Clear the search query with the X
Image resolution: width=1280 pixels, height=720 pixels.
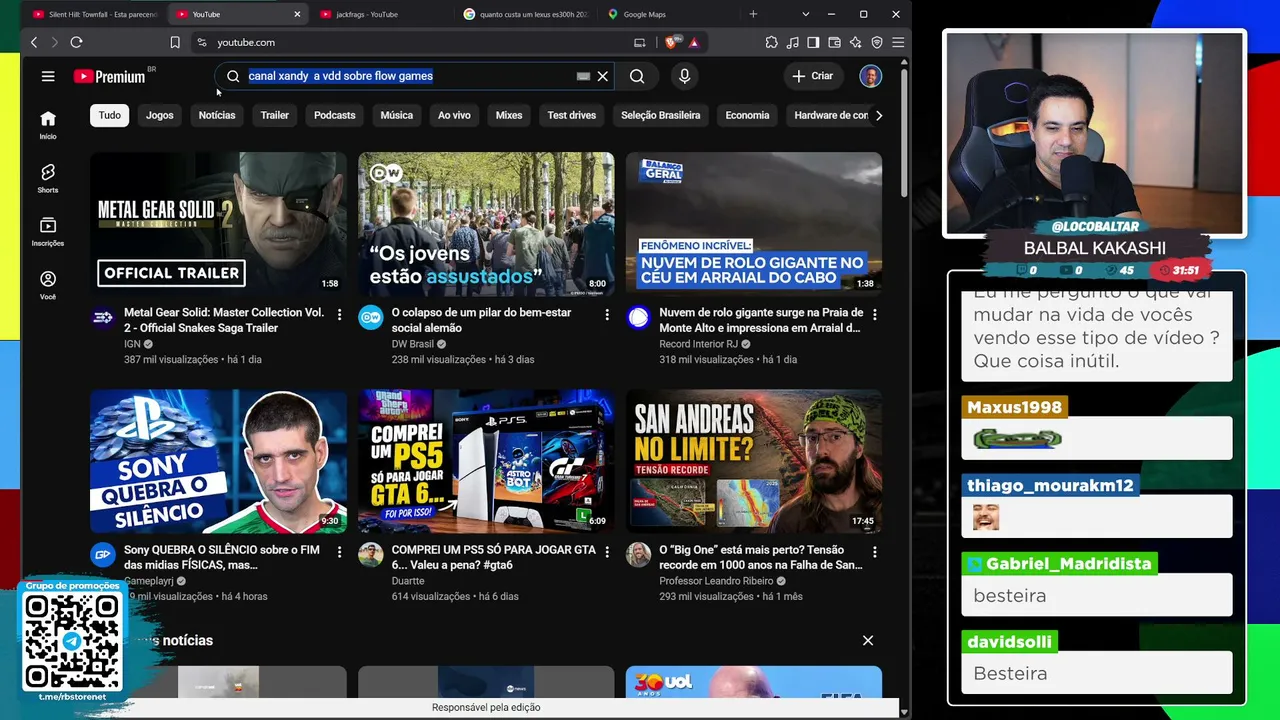tap(603, 76)
